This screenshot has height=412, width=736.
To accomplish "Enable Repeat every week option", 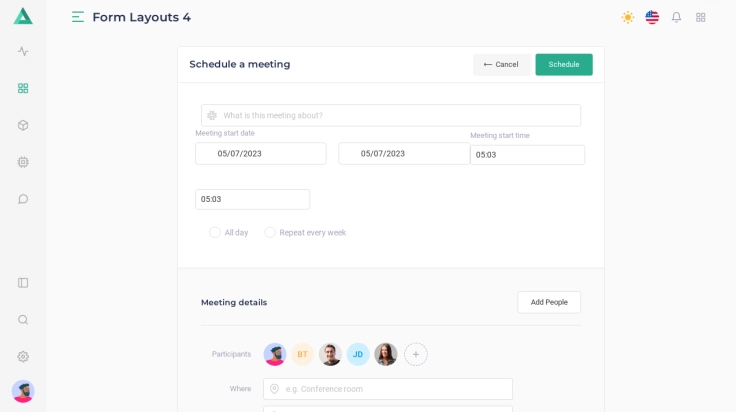I will pyautogui.click(x=270, y=232).
